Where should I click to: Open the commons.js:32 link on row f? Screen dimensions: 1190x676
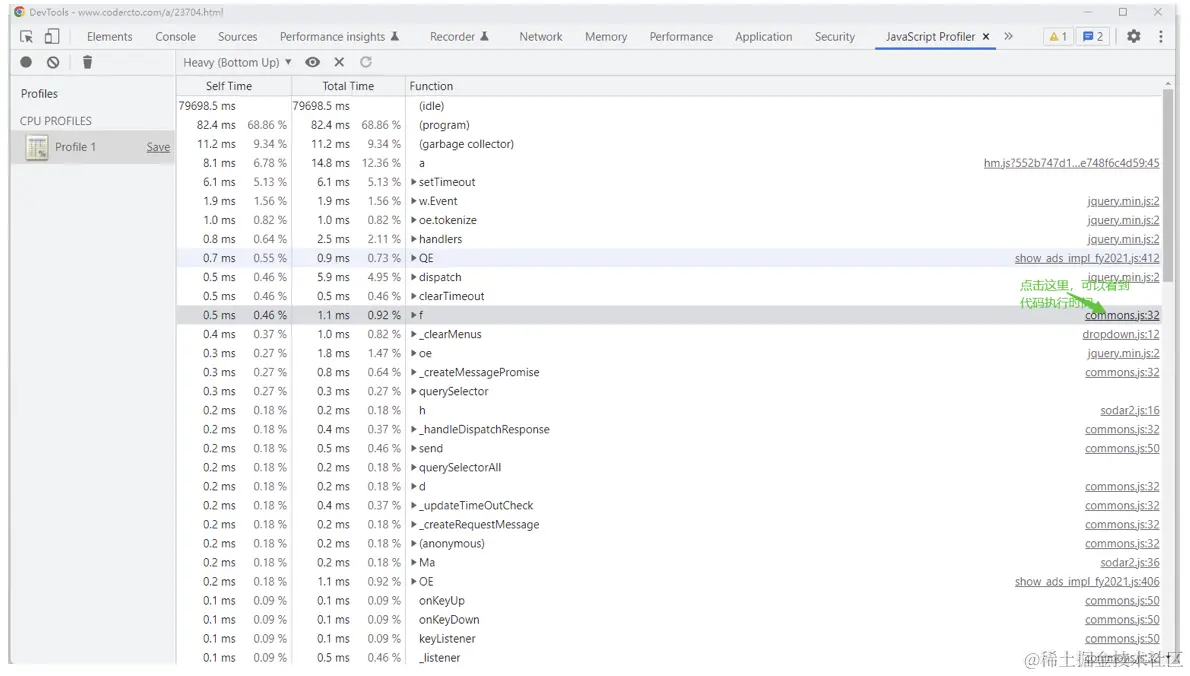(1122, 315)
